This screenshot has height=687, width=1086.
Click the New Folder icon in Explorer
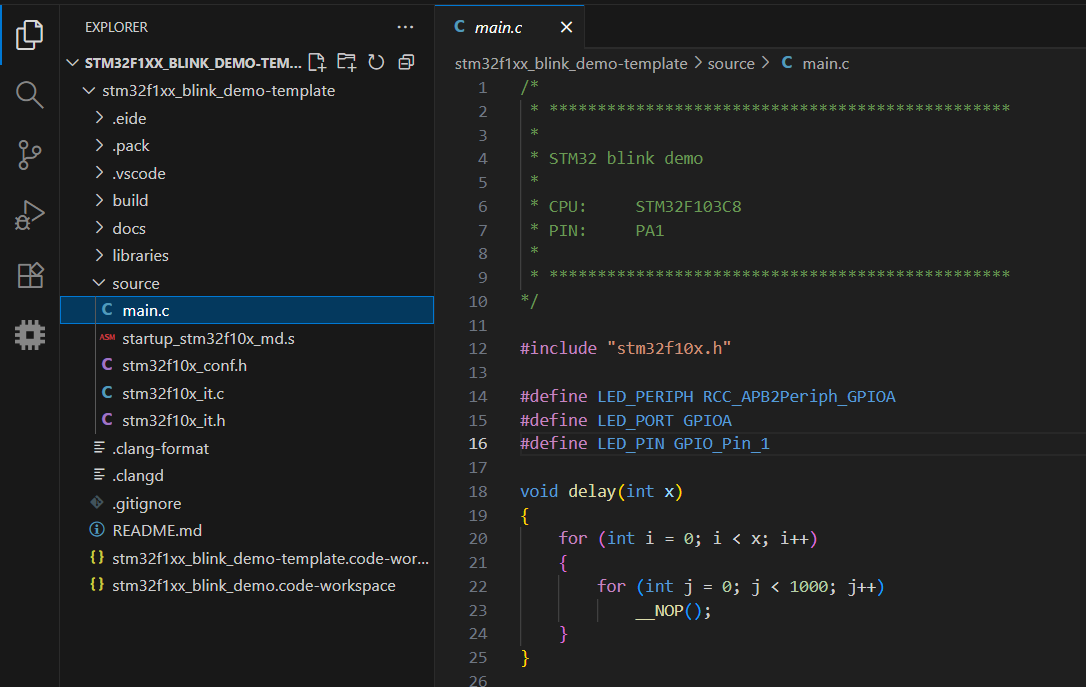(x=346, y=62)
